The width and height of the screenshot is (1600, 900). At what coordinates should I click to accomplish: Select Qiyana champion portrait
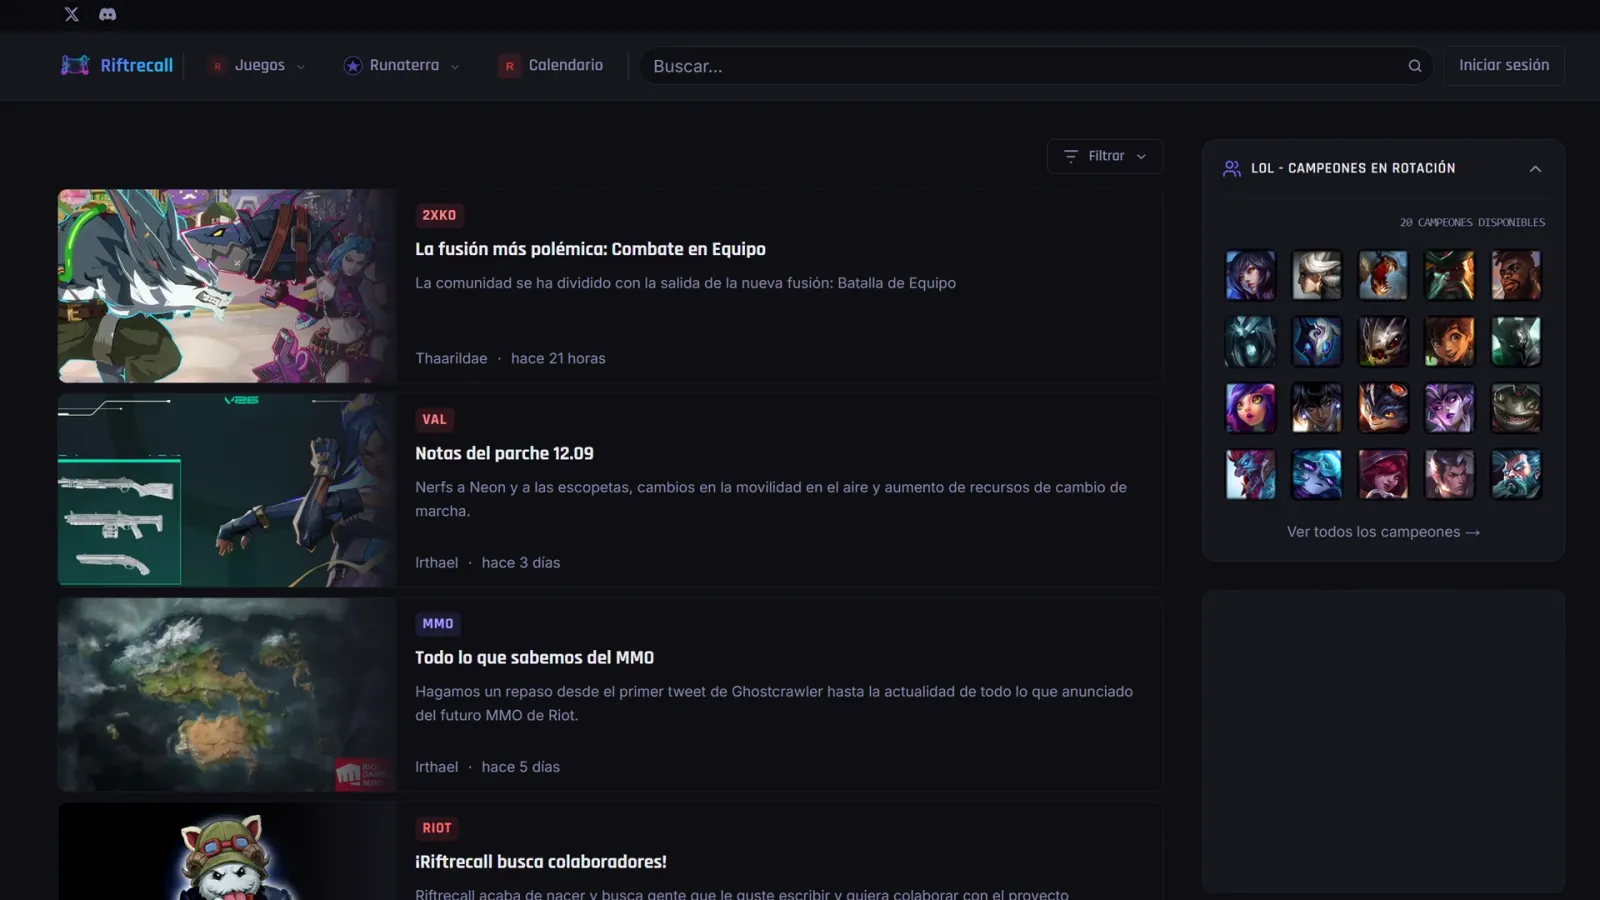[x=1317, y=408]
